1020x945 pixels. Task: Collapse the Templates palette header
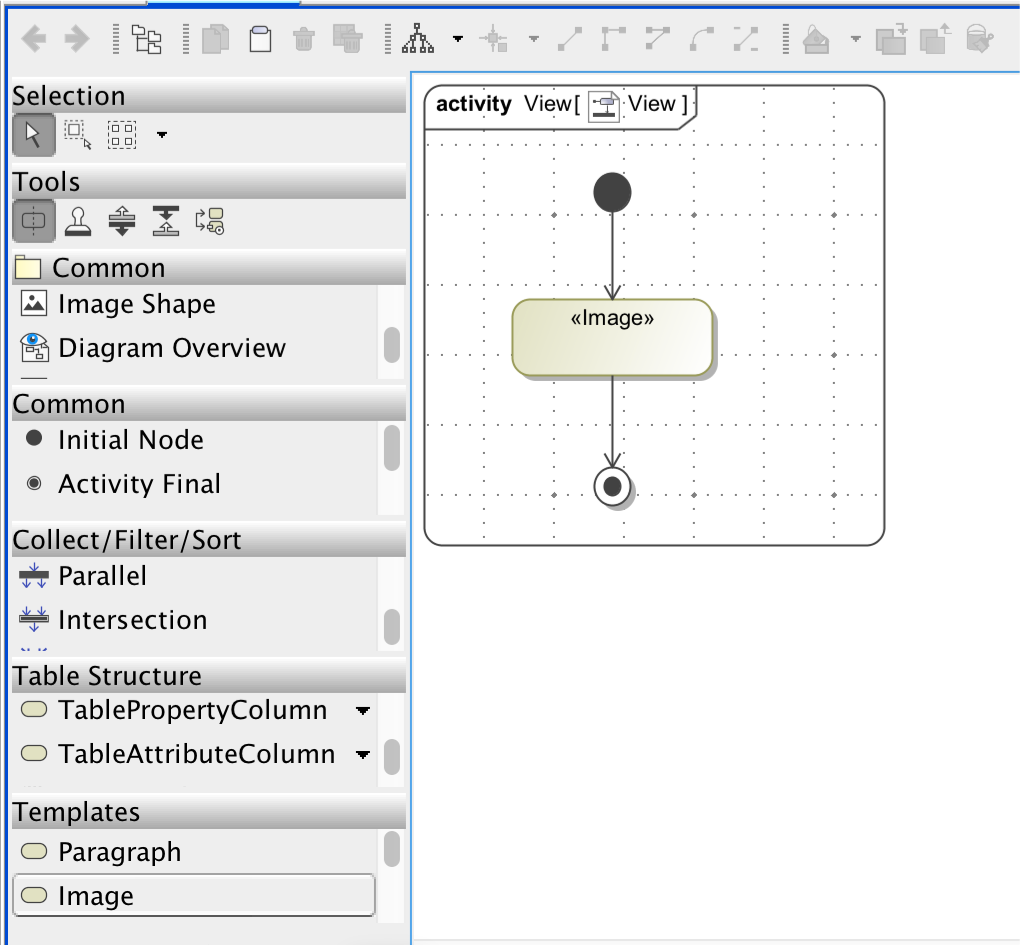(209, 812)
